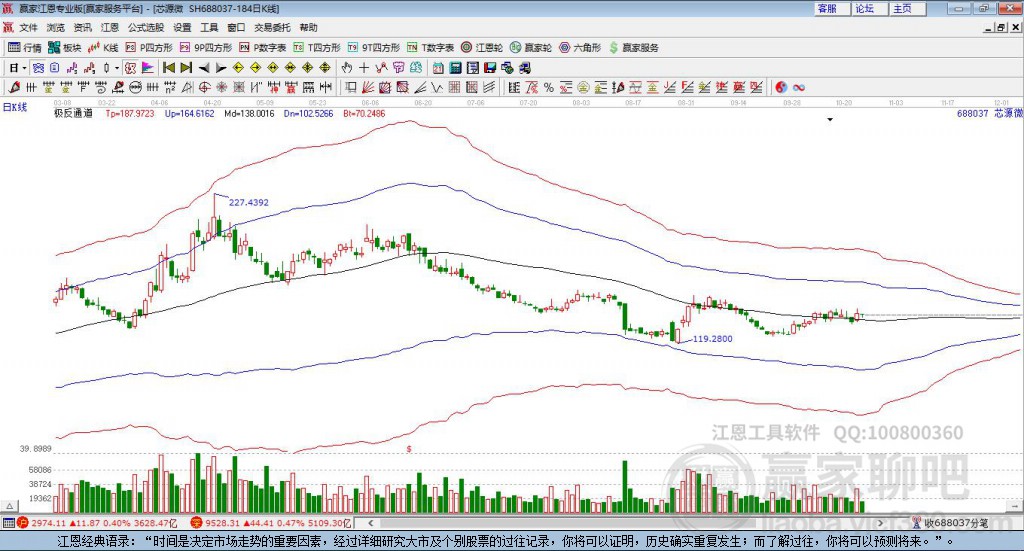Select the hand pan tool
The width and height of the screenshot is (1024, 551).
coord(347,68)
